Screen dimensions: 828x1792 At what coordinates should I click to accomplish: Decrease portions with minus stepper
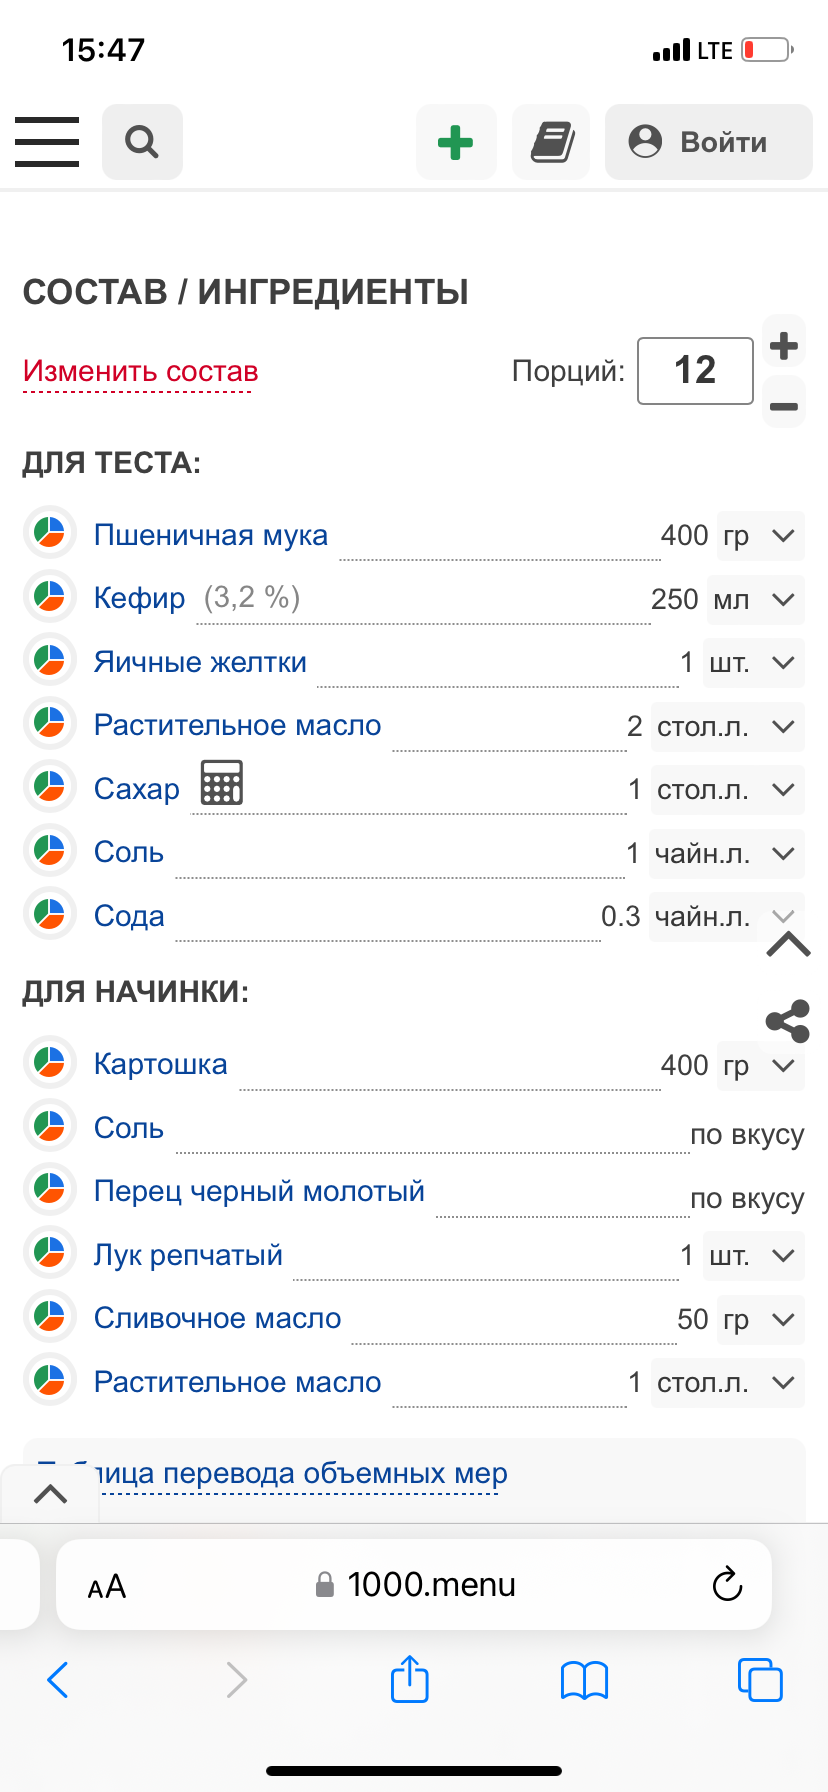click(784, 406)
